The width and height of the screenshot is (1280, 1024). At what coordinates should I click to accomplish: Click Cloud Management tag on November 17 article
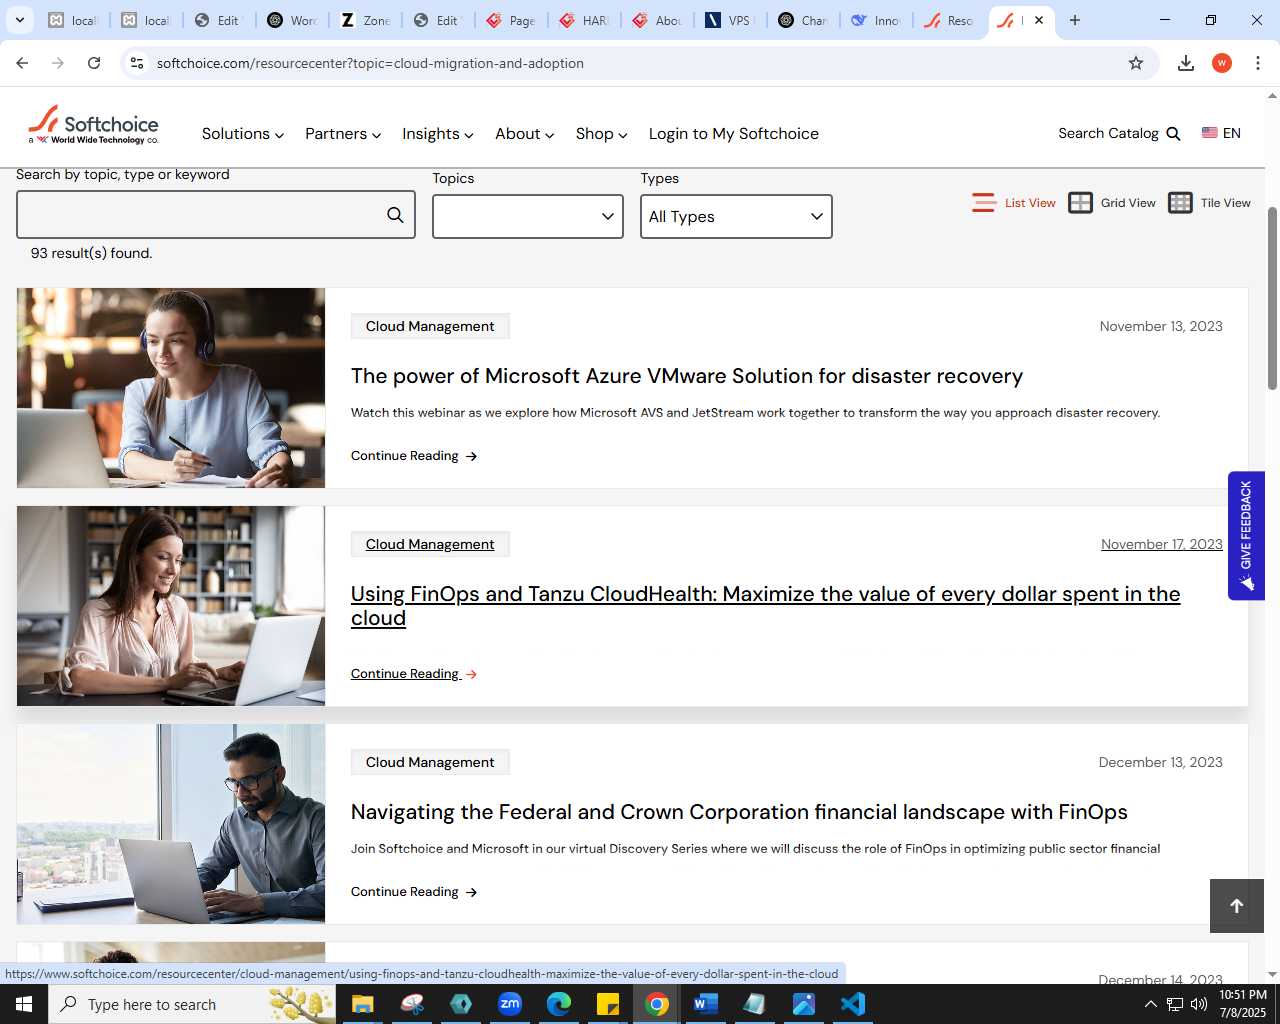click(x=430, y=544)
